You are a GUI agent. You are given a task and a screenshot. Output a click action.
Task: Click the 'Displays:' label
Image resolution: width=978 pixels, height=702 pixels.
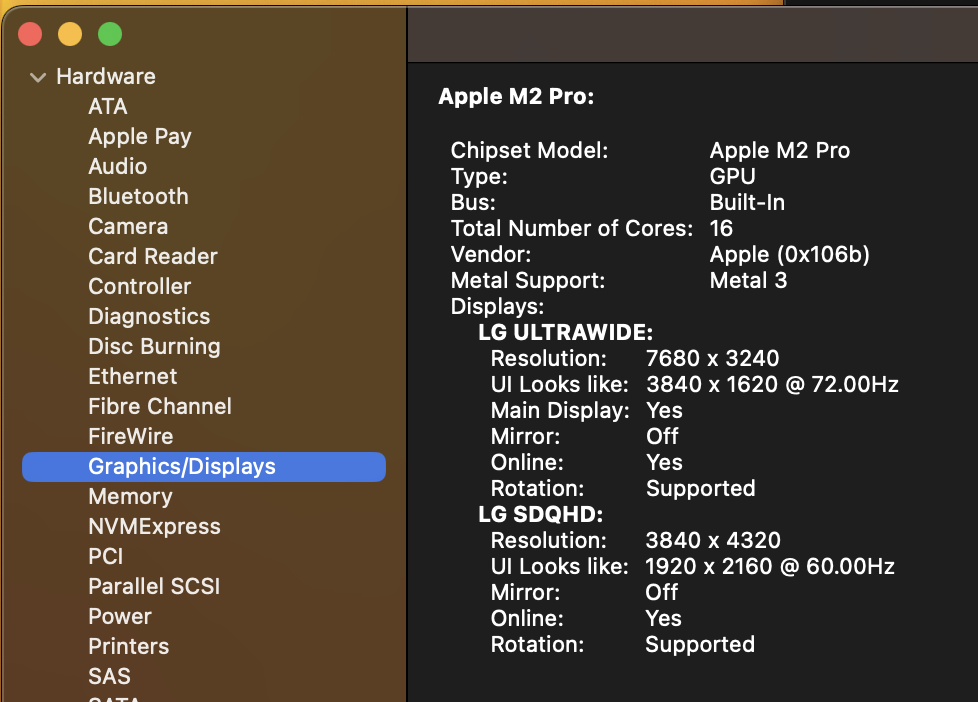(497, 306)
